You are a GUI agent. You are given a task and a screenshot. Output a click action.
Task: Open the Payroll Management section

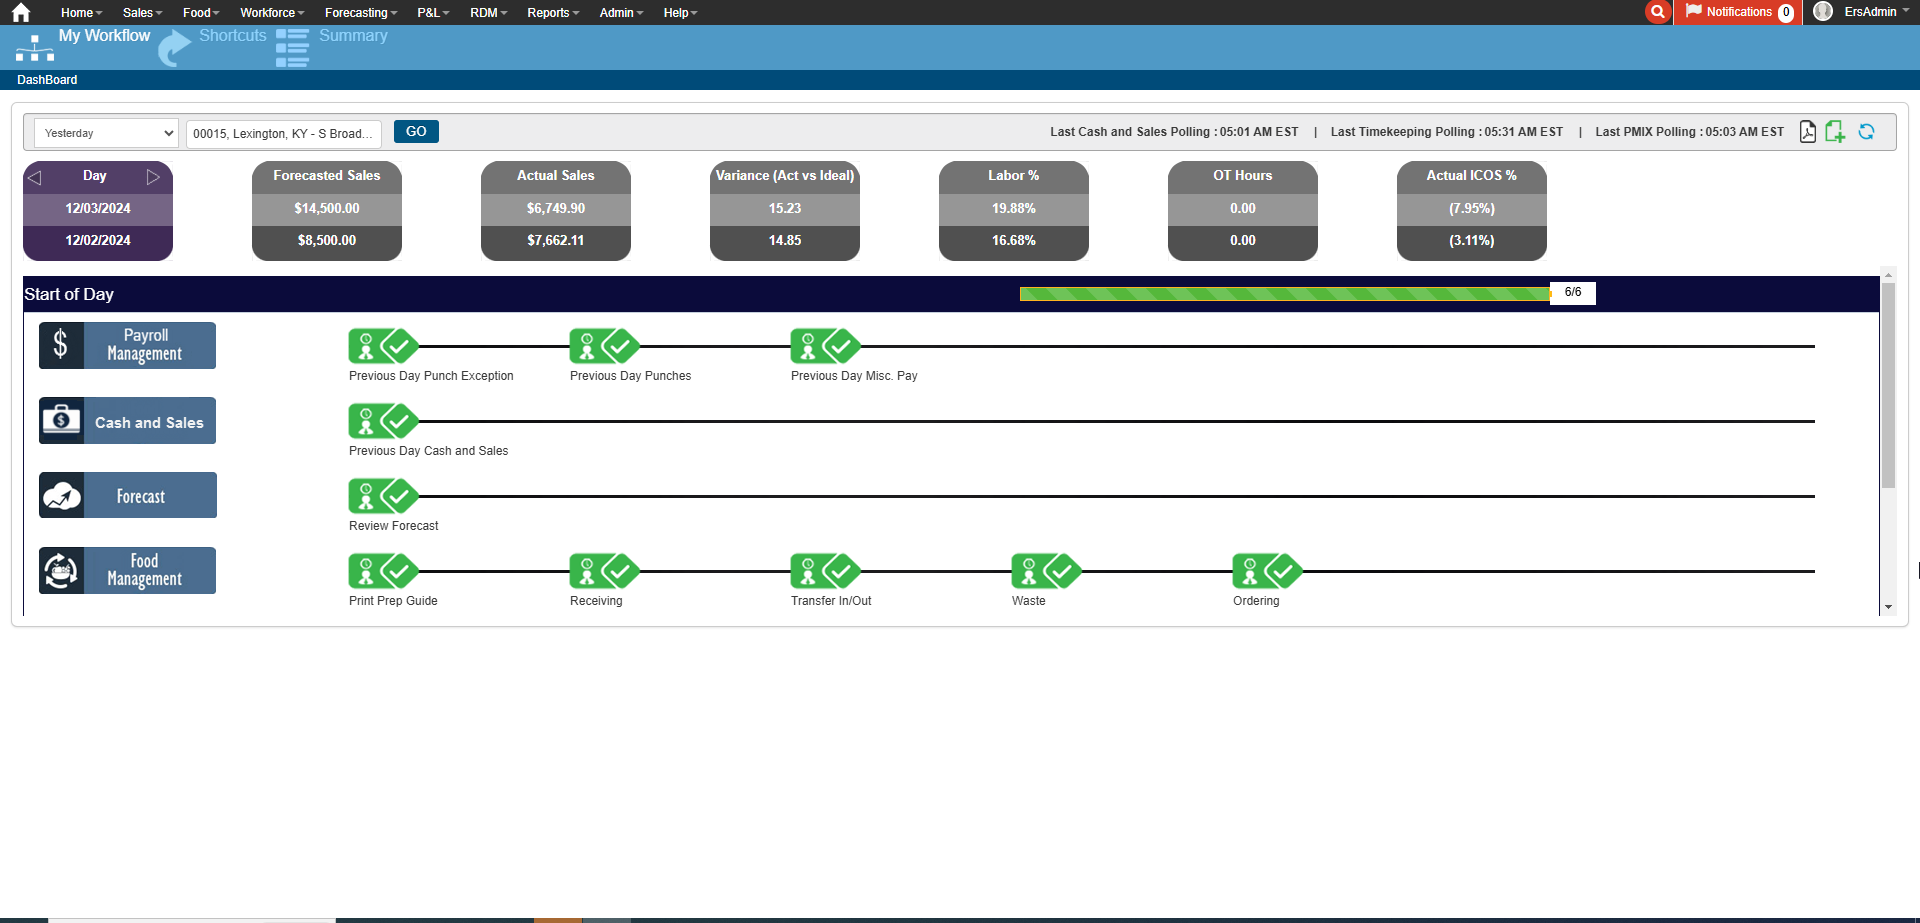[x=128, y=345]
